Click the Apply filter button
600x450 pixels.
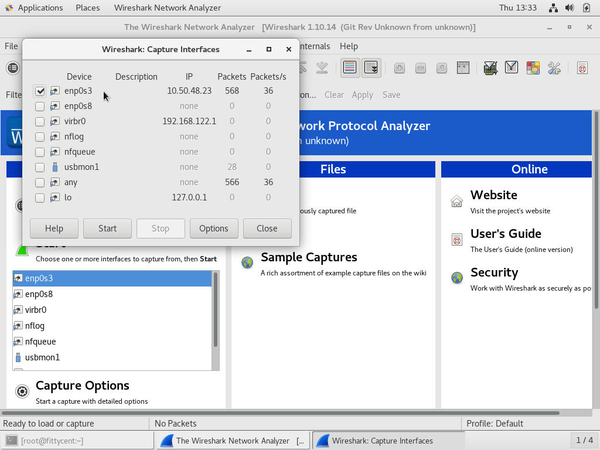pyautogui.click(x=362, y=95)
